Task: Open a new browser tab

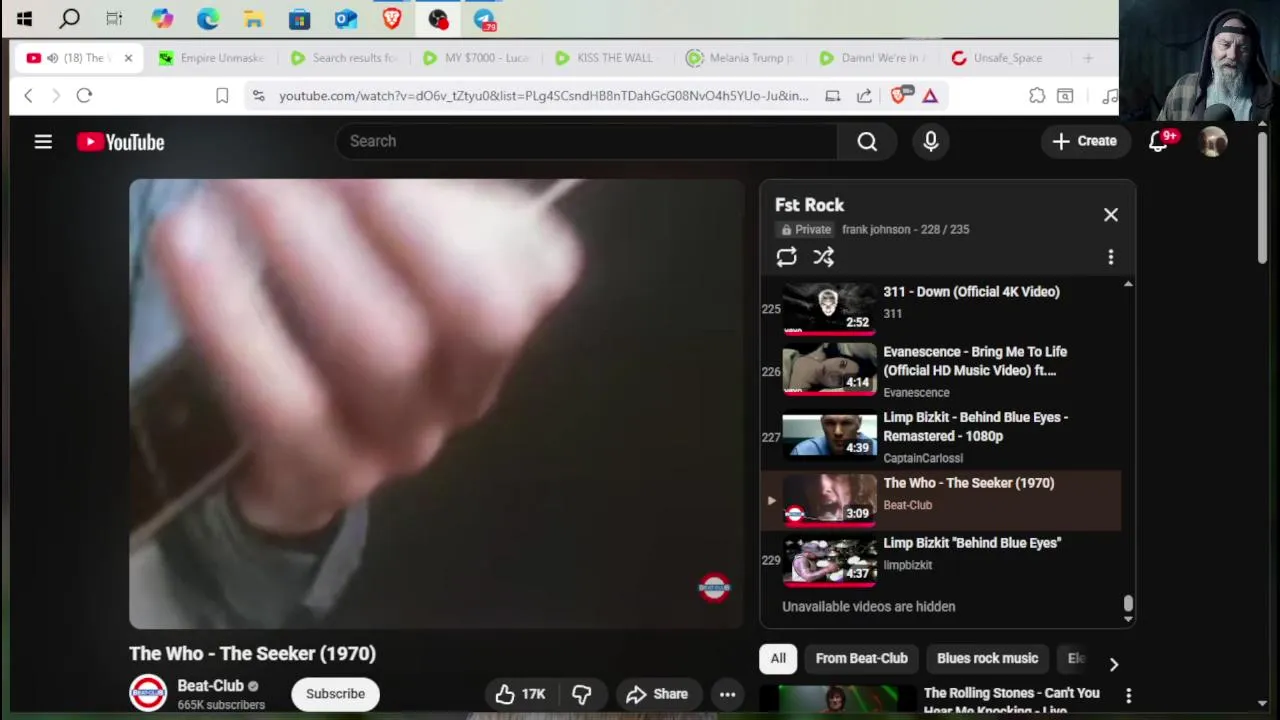Action: (1088, 58)
